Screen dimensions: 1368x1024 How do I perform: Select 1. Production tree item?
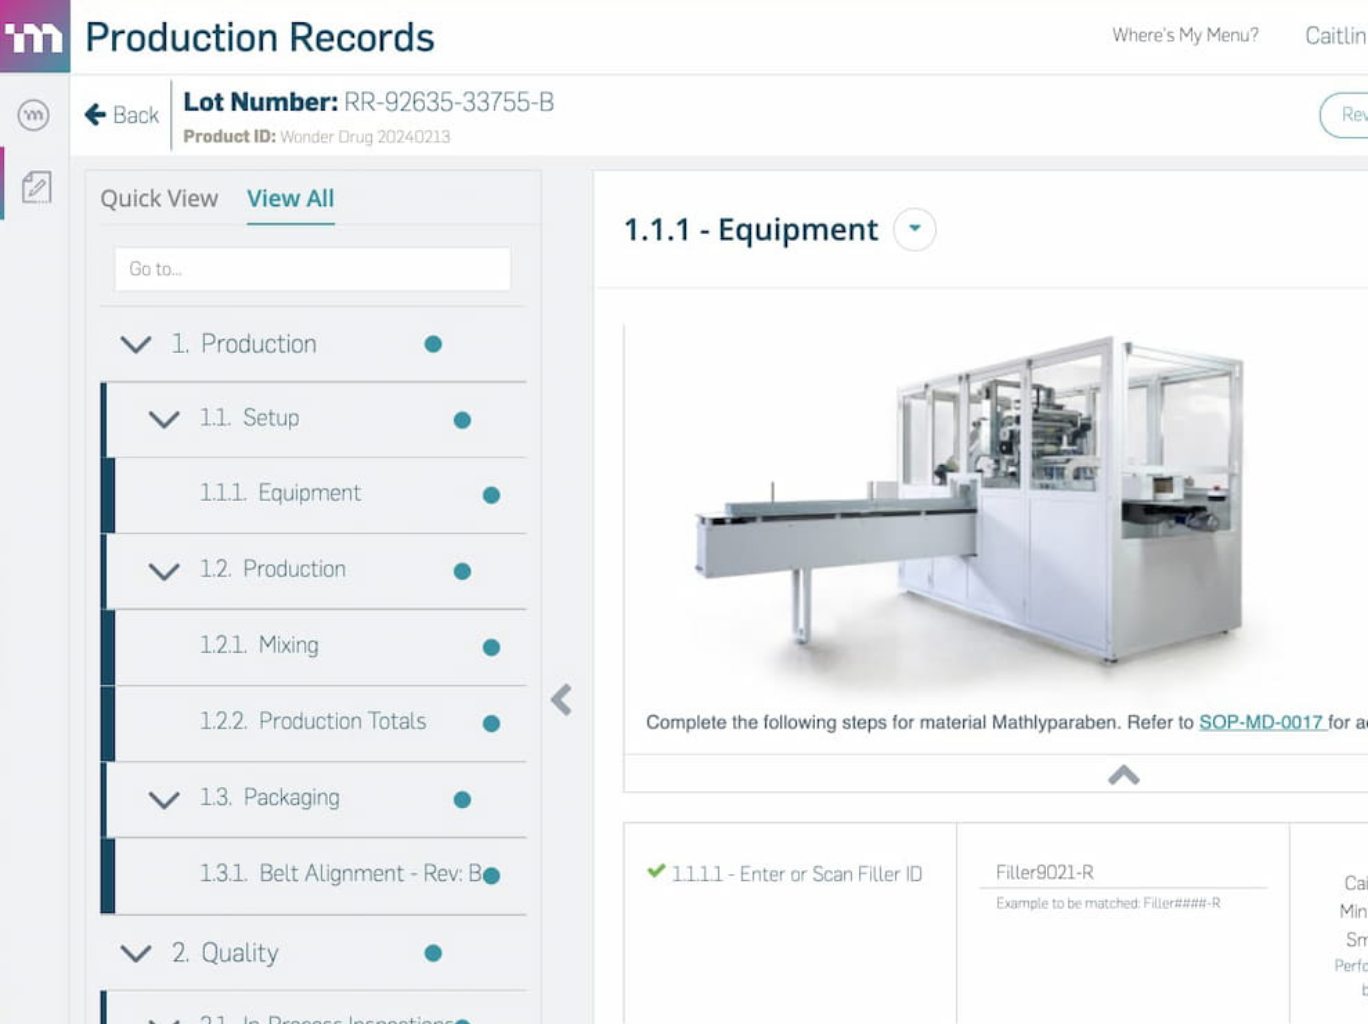313,344
